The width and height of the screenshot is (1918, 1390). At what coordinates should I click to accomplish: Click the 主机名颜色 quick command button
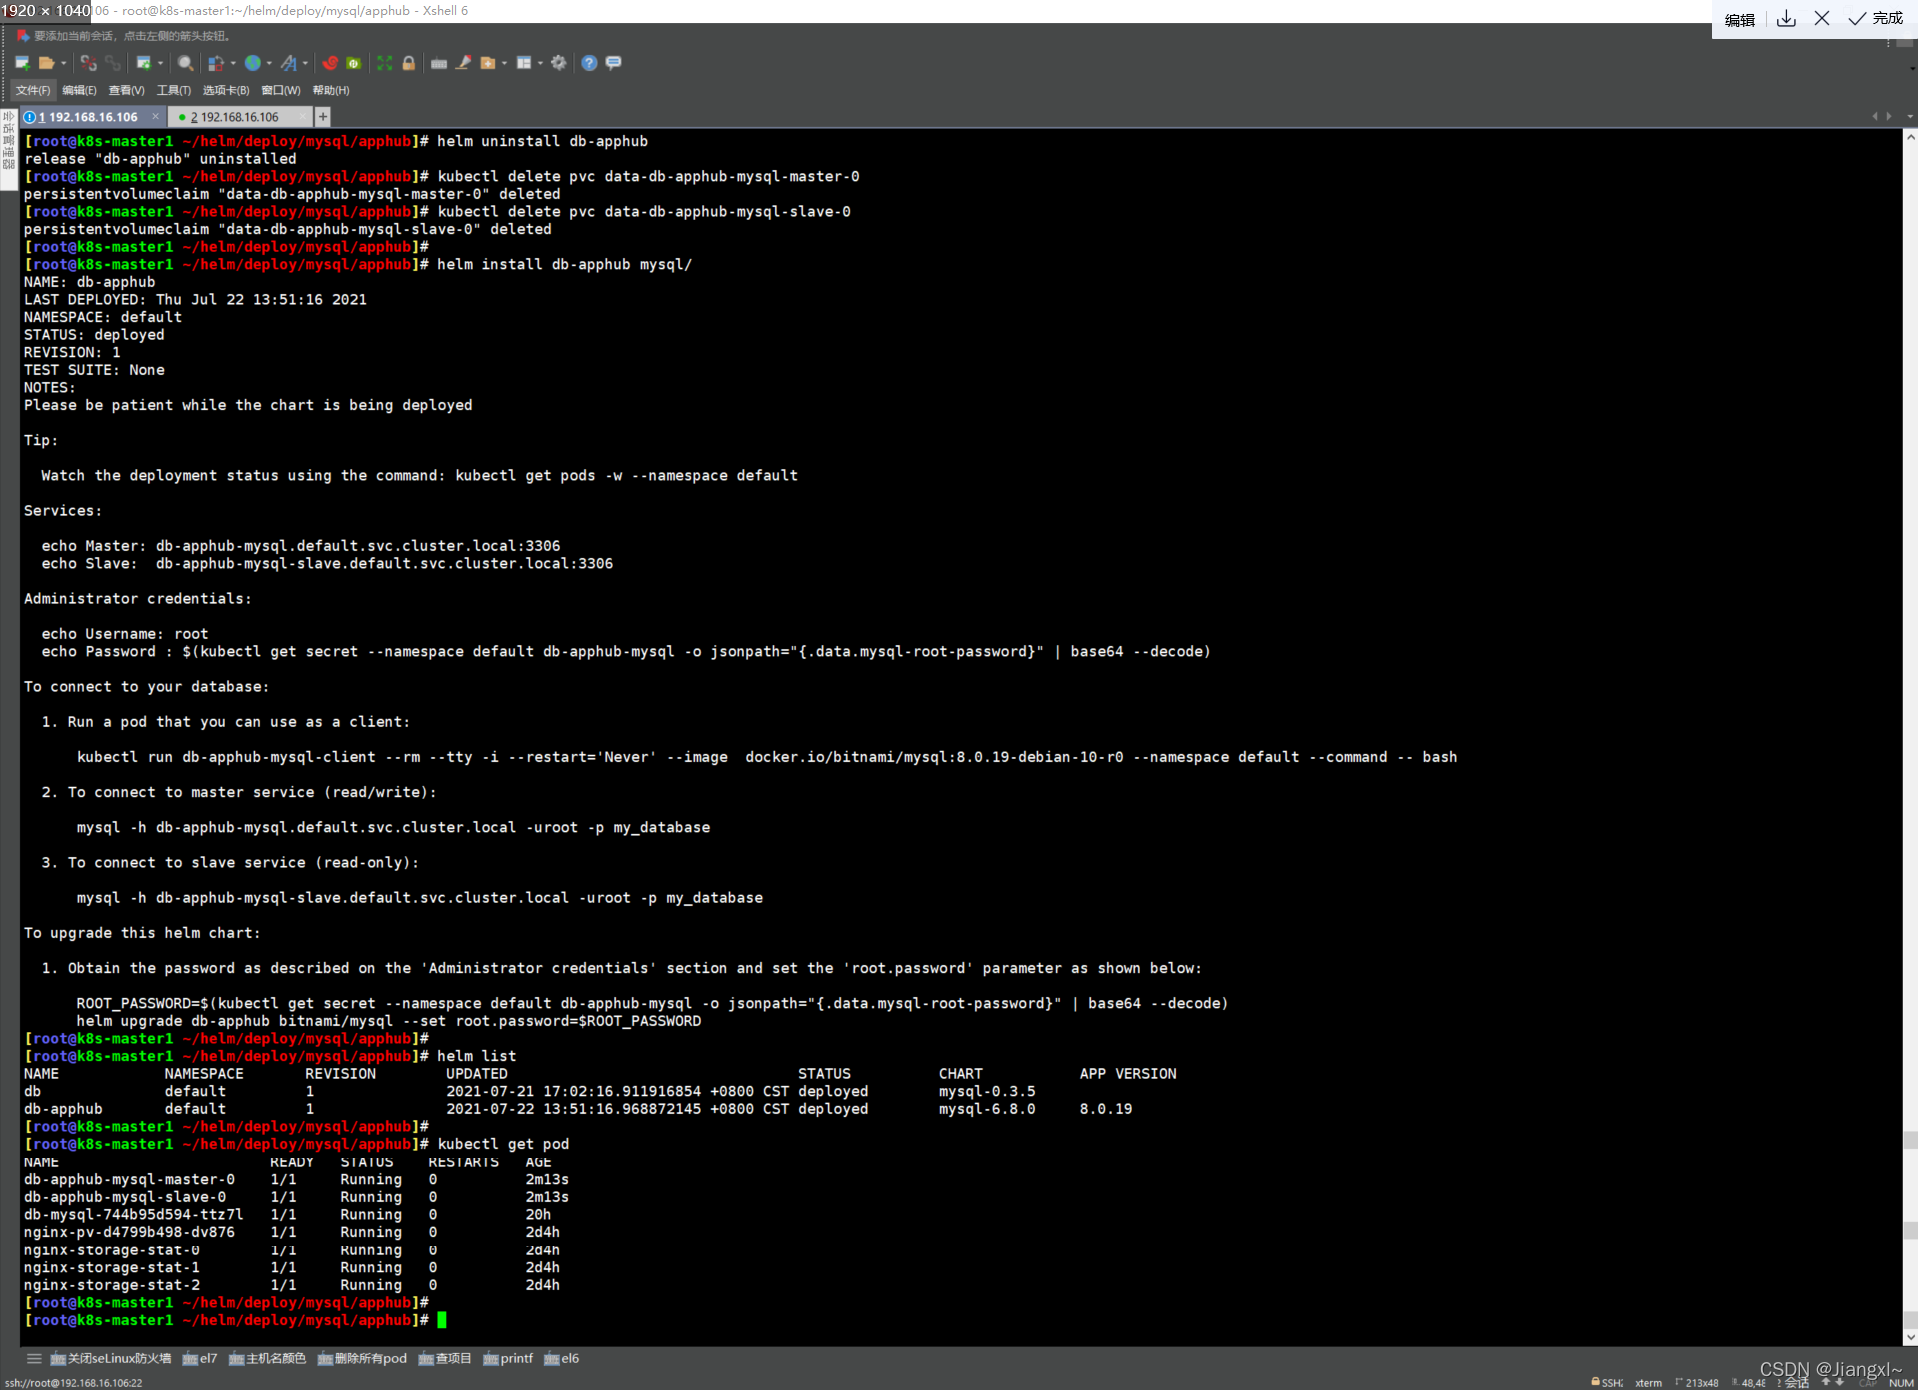(x=268, y=1359)
